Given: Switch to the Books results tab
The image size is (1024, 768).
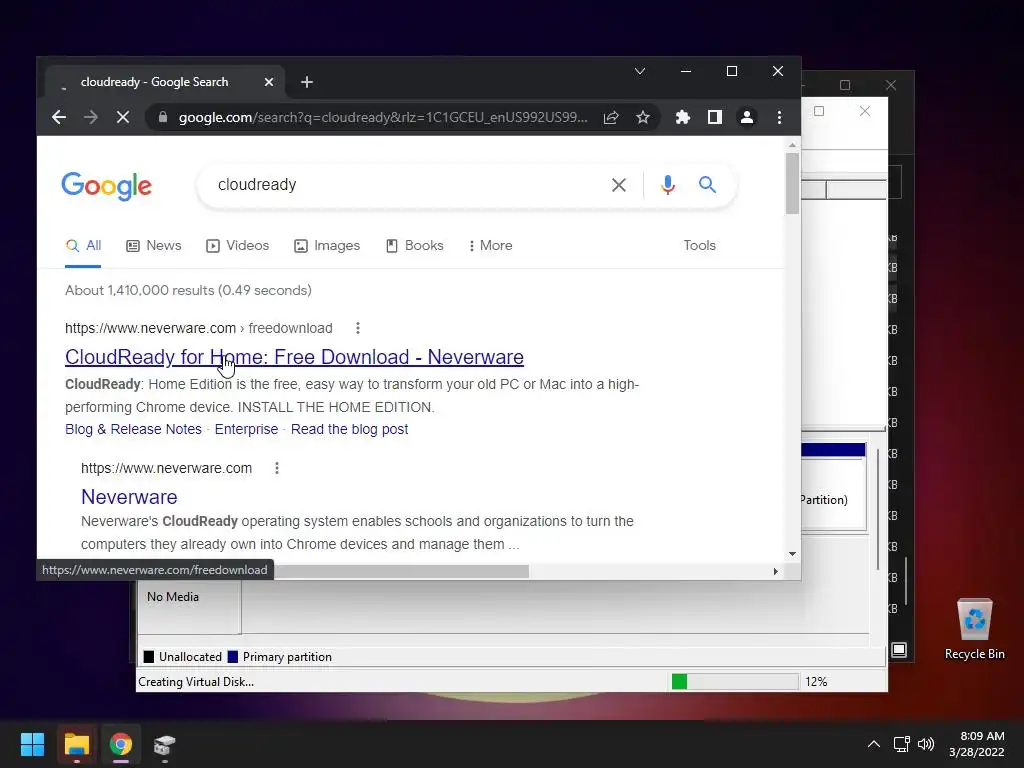Looking at the screenshot, I should (415, 246).
